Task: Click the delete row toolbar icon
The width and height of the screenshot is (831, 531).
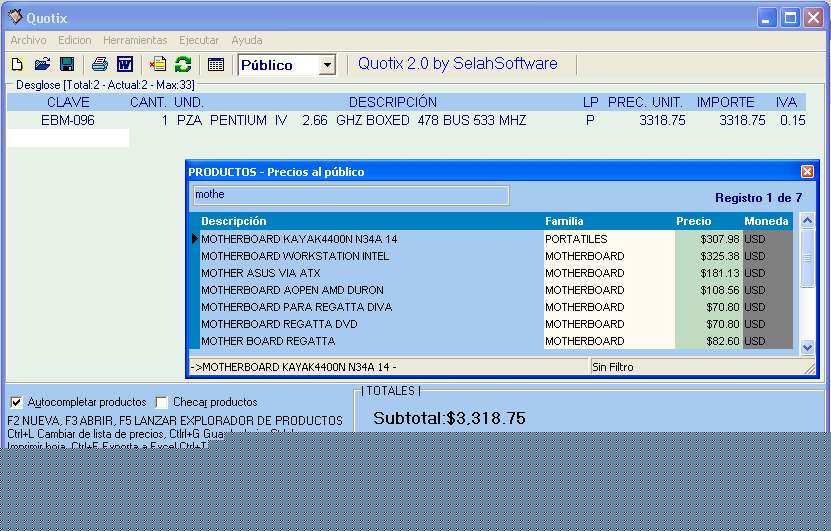Action: (157, 65)
